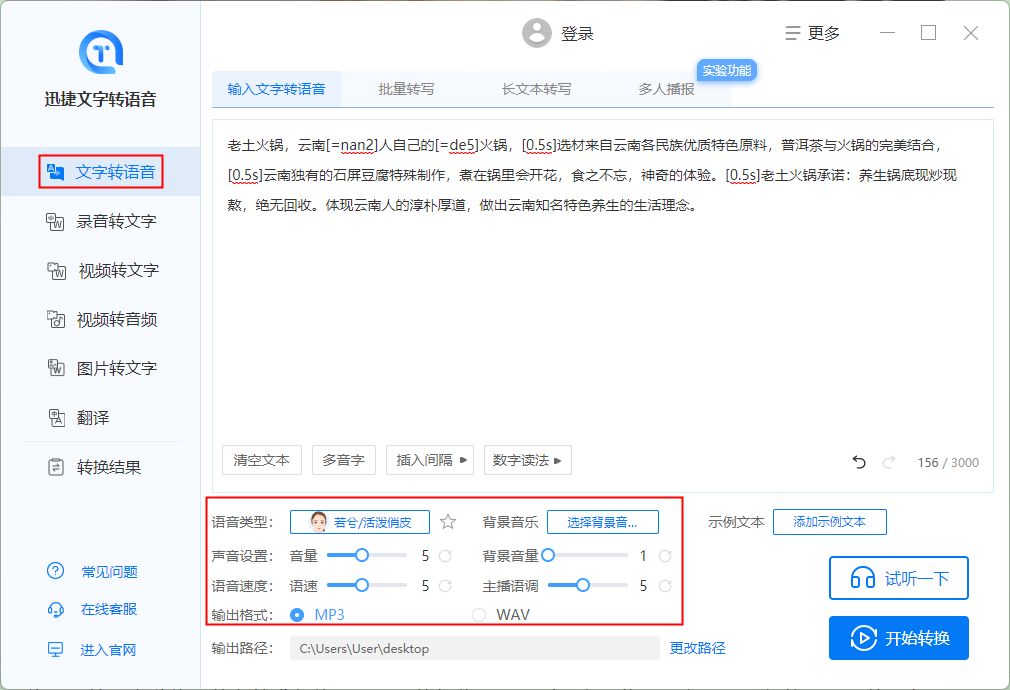This screenshot has height=690, width=1010.
Task: Favorite the 若兮 voice with the star
Action: pyautogui.click(x=447, y=521)
